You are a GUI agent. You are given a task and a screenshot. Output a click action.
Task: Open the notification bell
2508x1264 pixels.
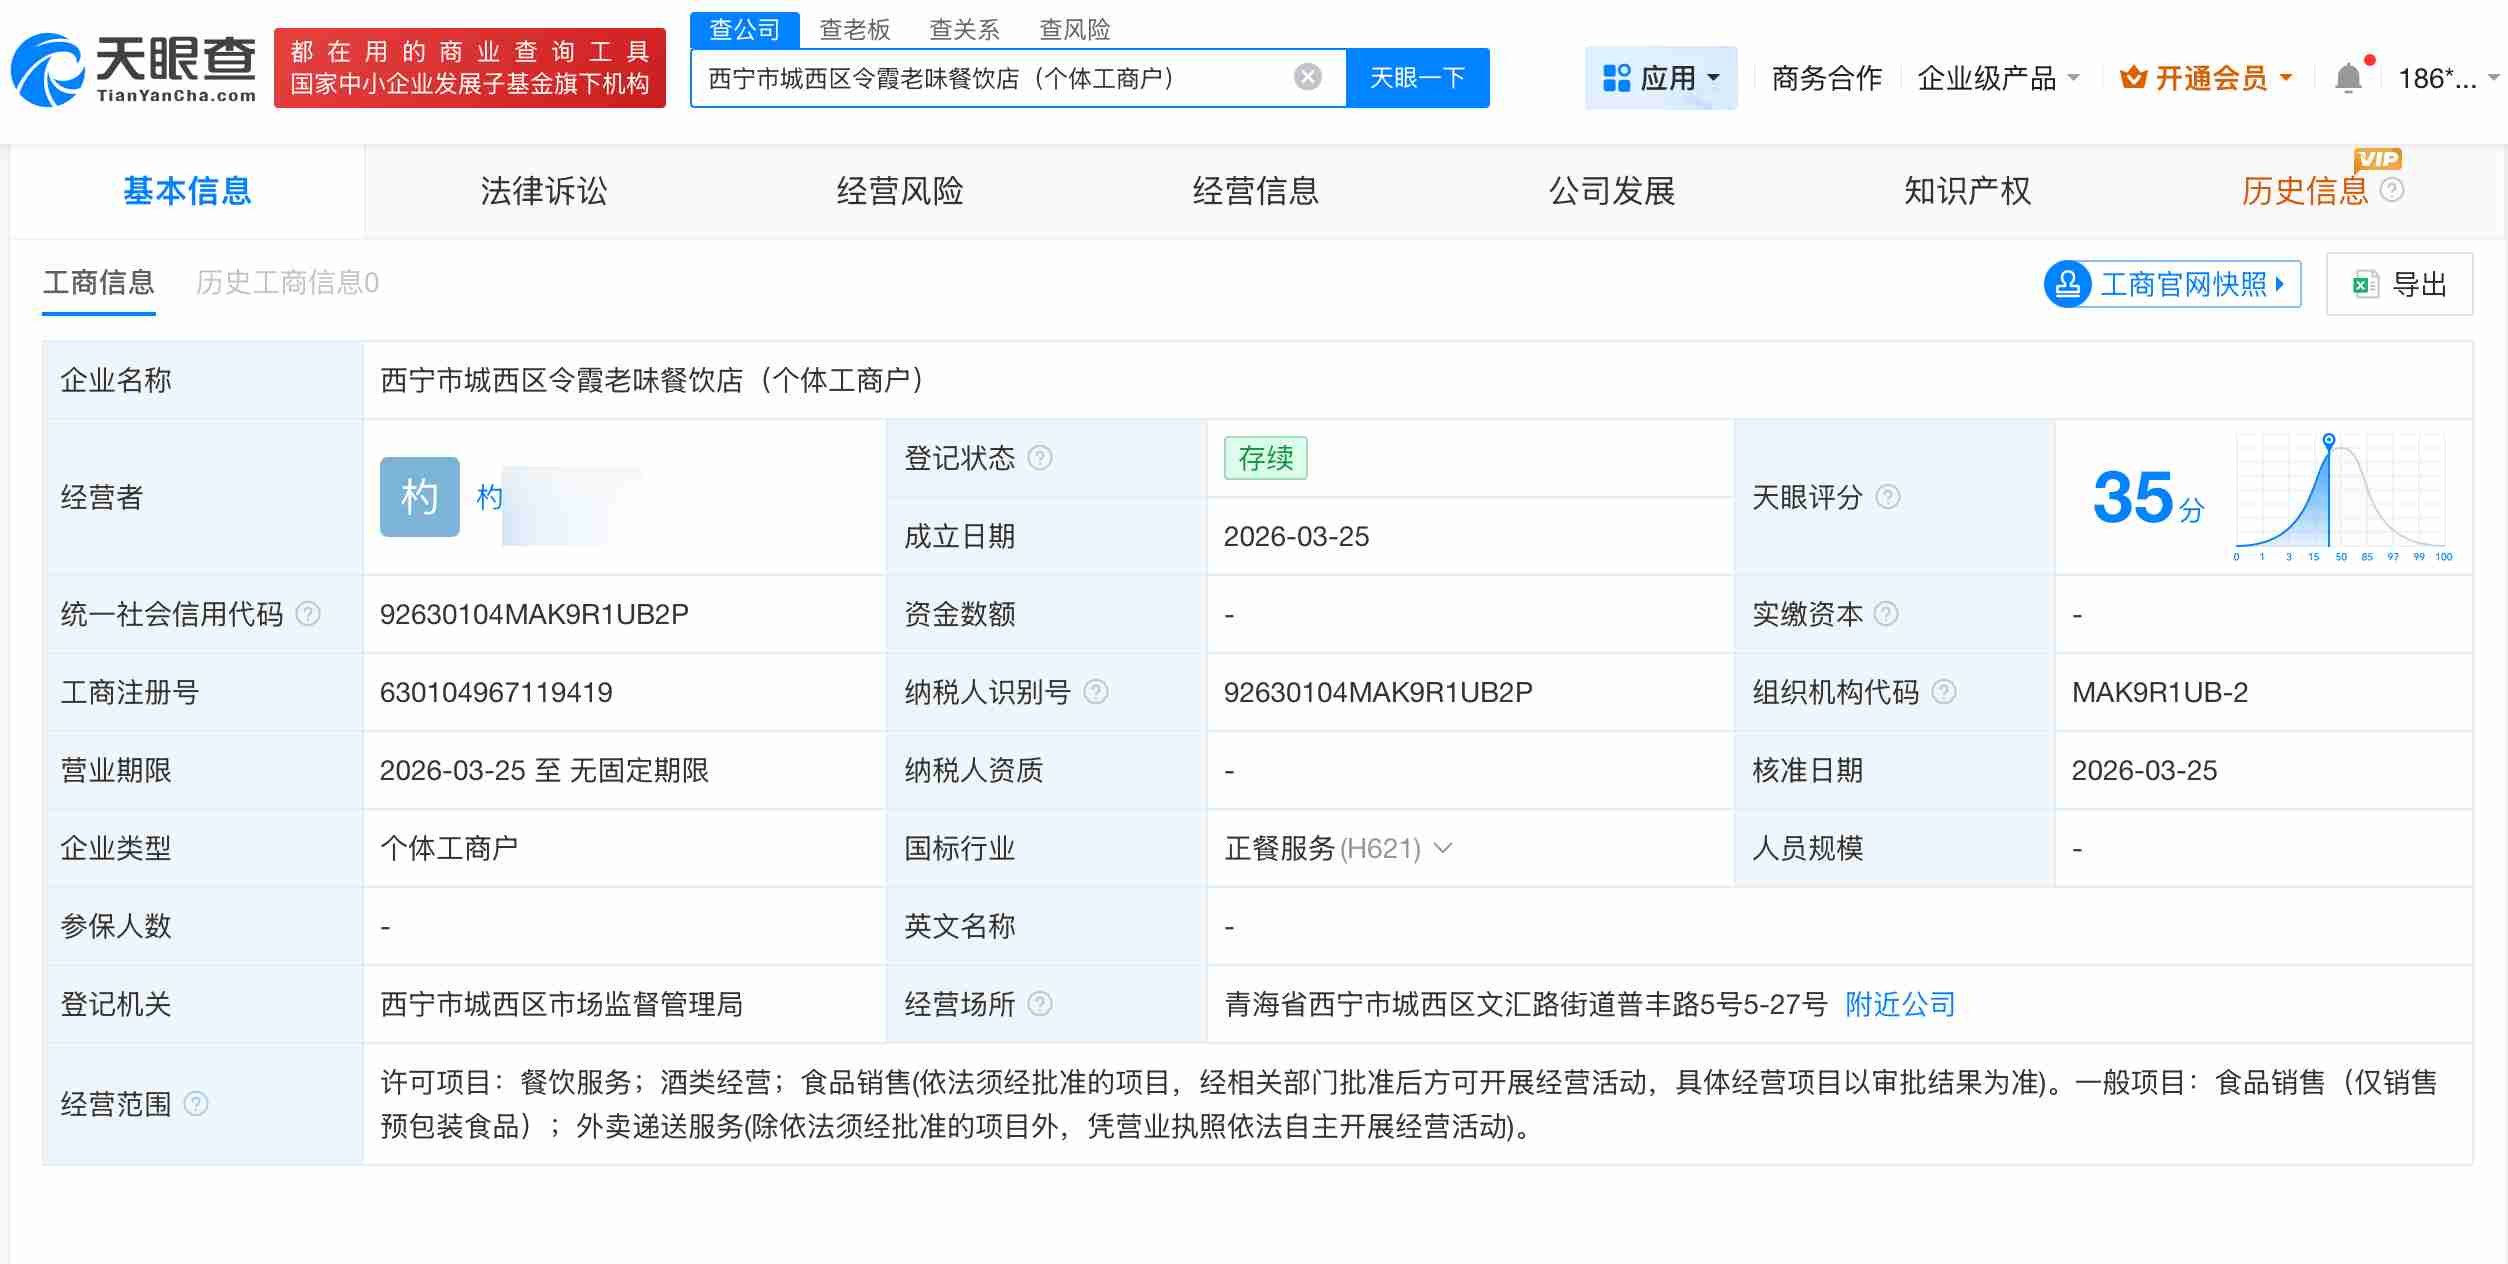click(2348, 77)
